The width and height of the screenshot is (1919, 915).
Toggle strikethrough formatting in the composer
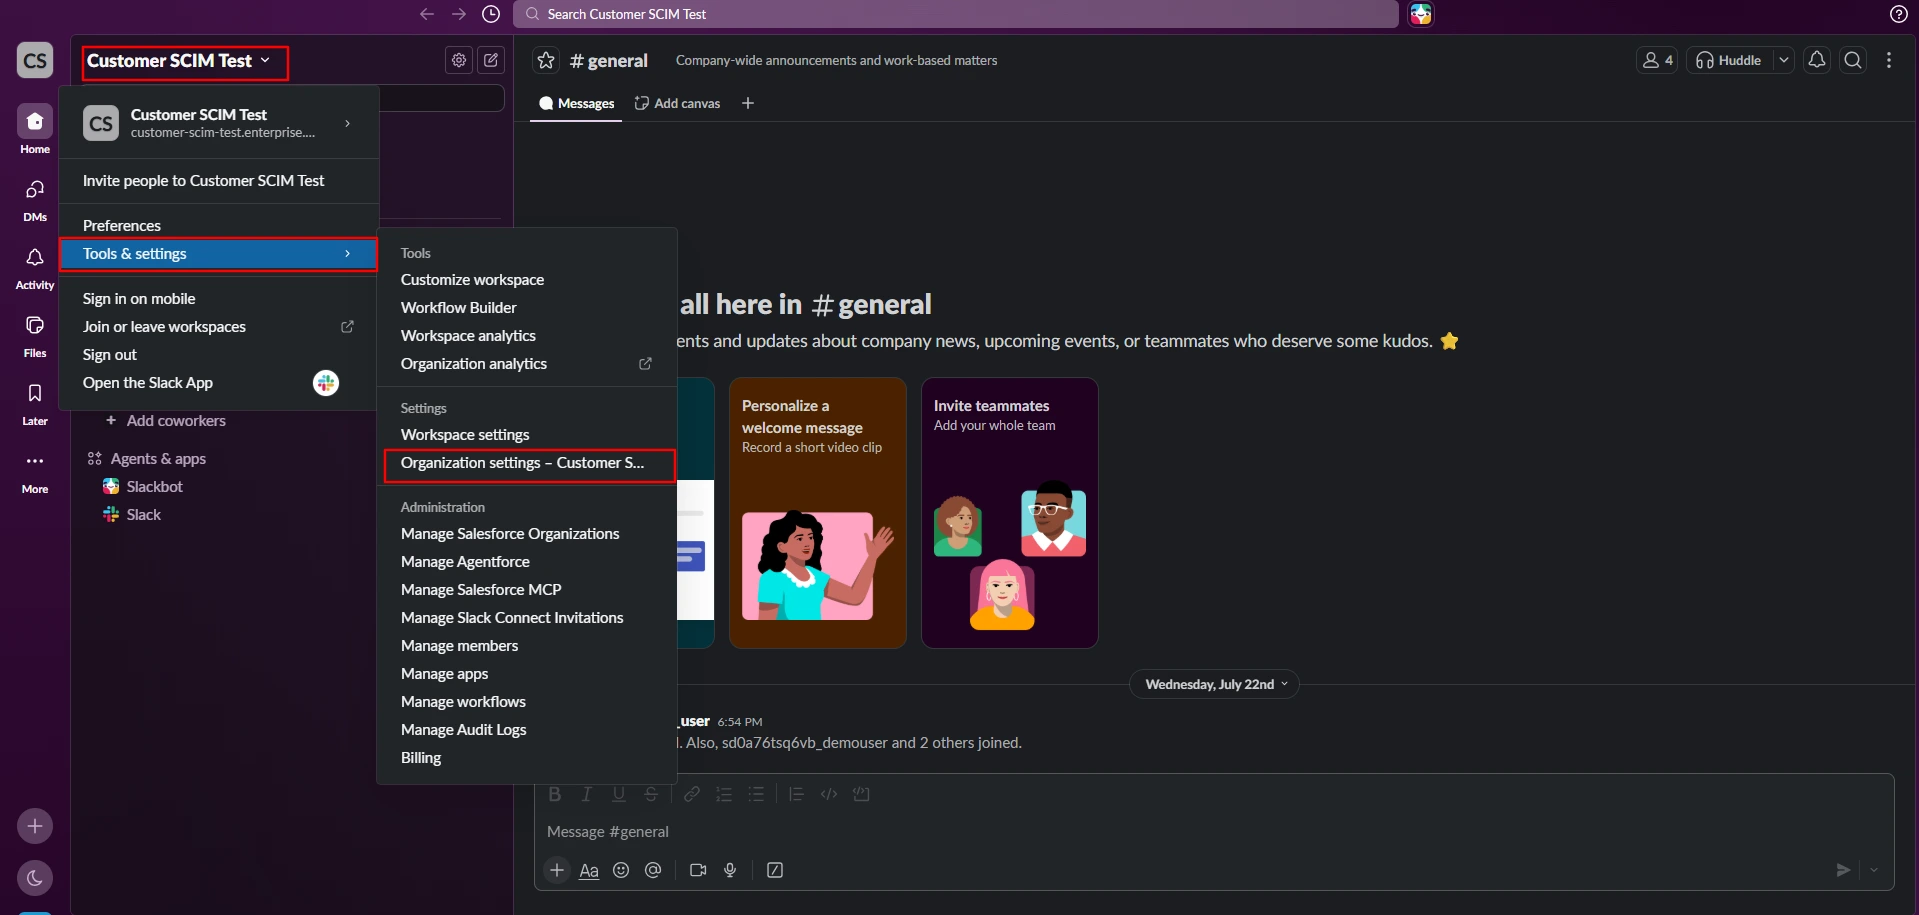[651, 794]
